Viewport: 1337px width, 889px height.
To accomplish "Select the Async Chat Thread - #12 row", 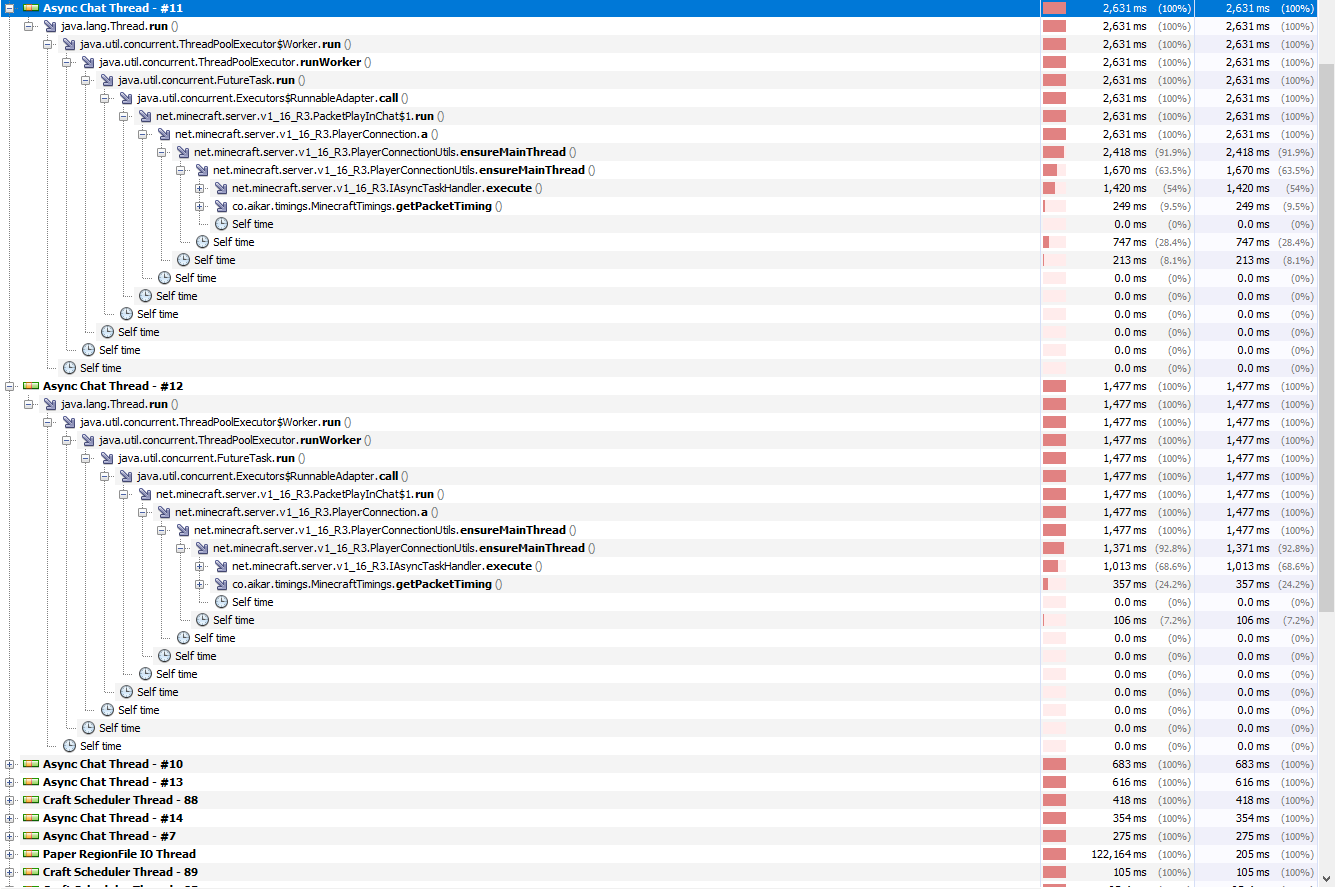I will click(x=659, y=386).
